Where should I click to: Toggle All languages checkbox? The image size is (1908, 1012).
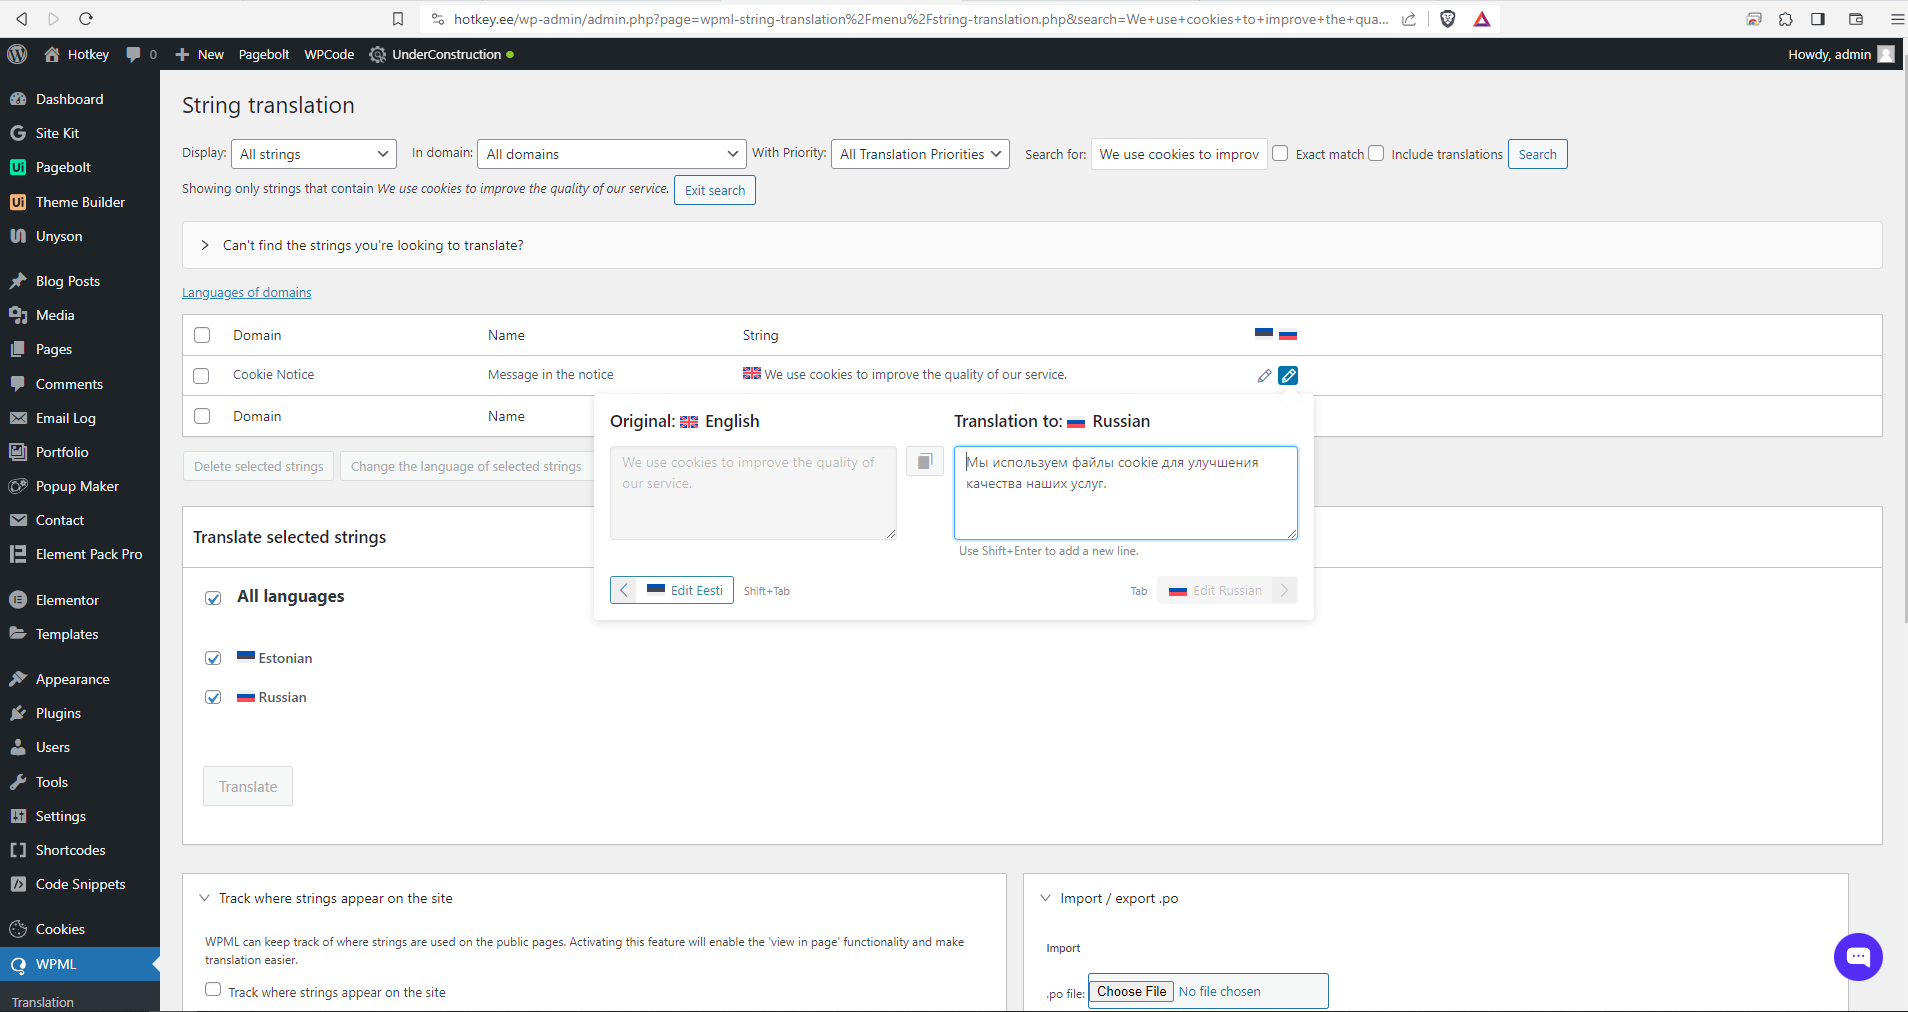(x=213, y=598)
